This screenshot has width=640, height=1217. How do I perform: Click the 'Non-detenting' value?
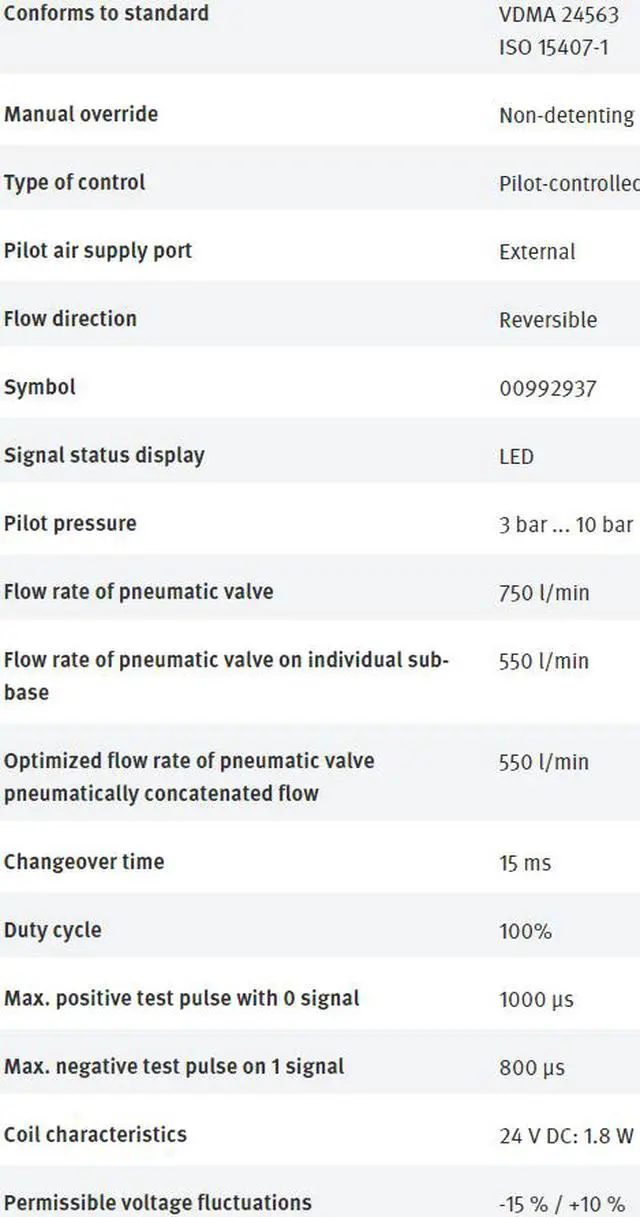566,116
